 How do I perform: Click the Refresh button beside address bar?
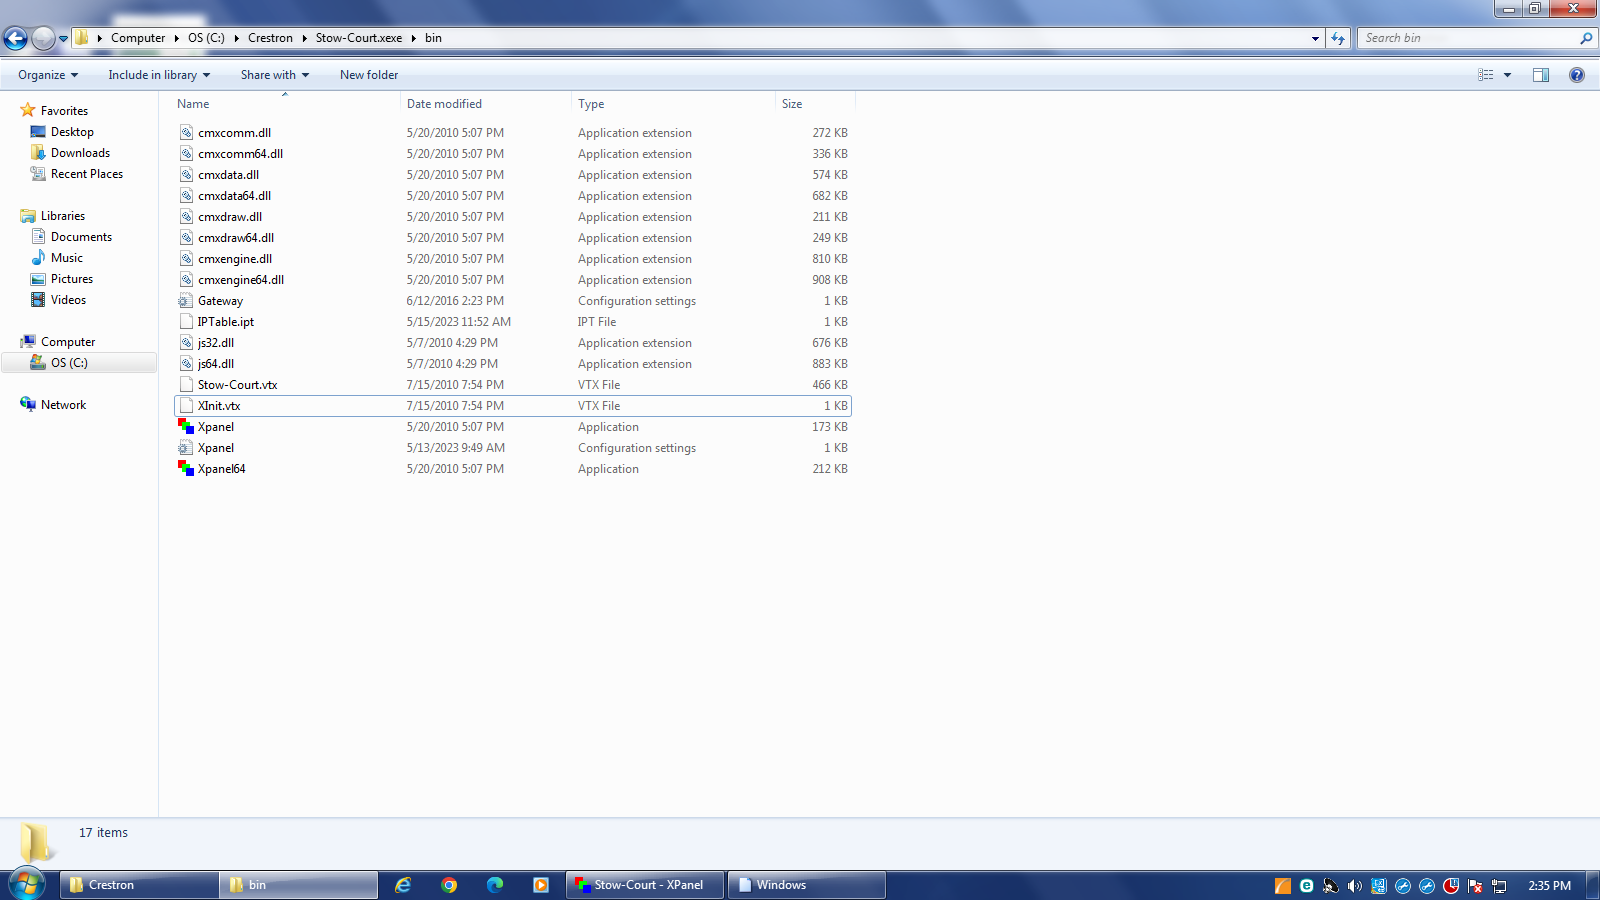click(1338, 38)
